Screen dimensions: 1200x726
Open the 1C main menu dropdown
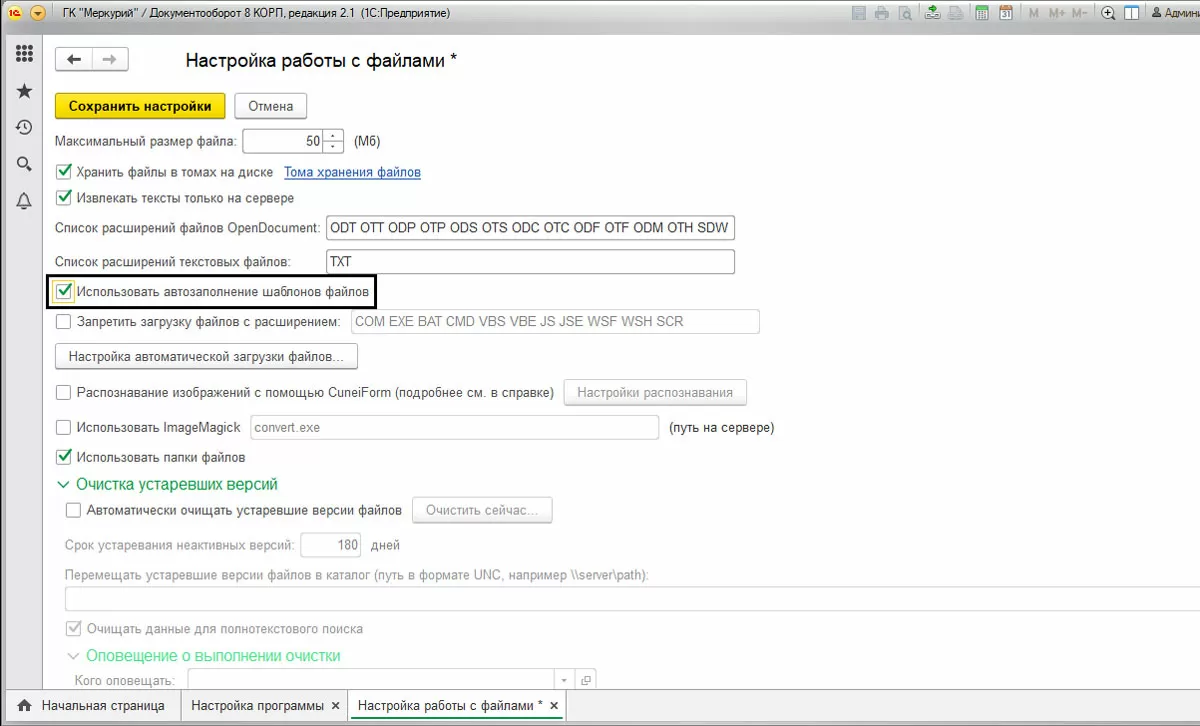[x=38, y=13]
